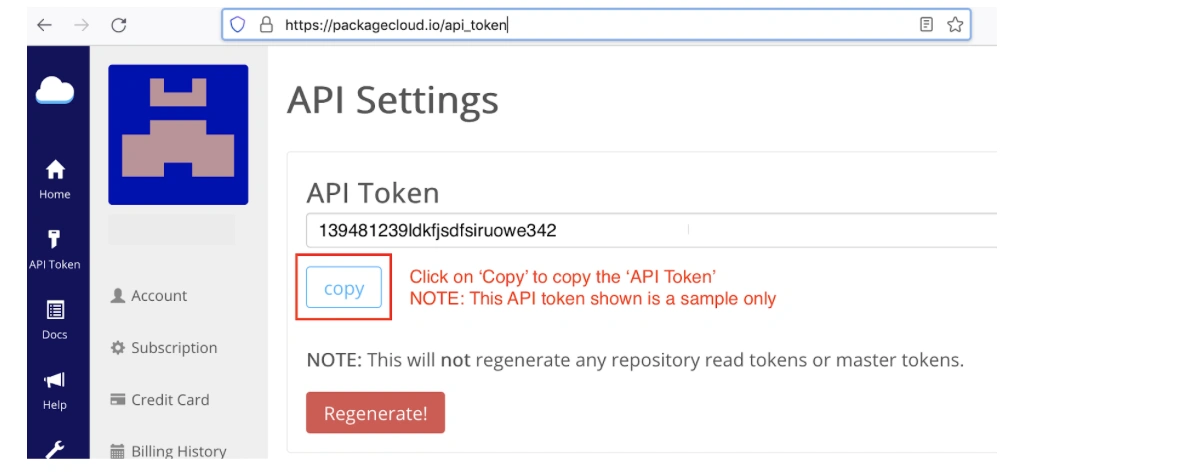Open Billing History
The width and height of the screenshot is (1182, 472).
[x=168, y=451]
